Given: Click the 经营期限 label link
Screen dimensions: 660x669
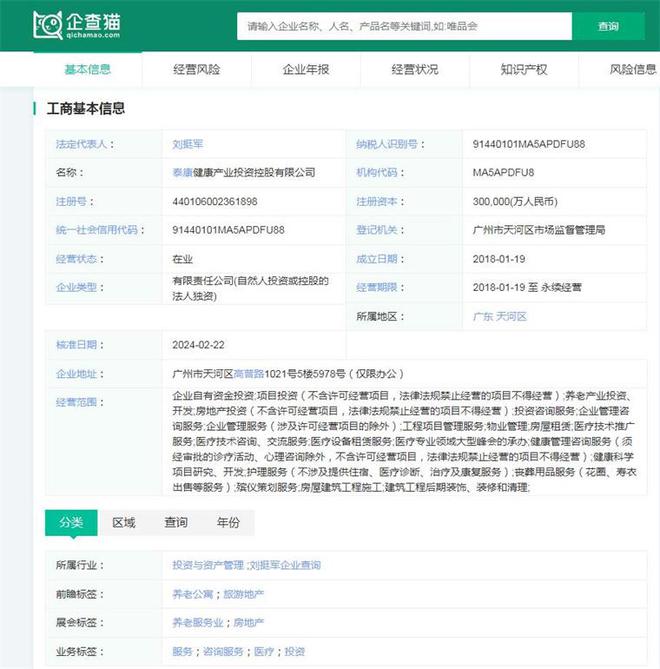Looking at the screenshot, I should [x=377, y=287].
